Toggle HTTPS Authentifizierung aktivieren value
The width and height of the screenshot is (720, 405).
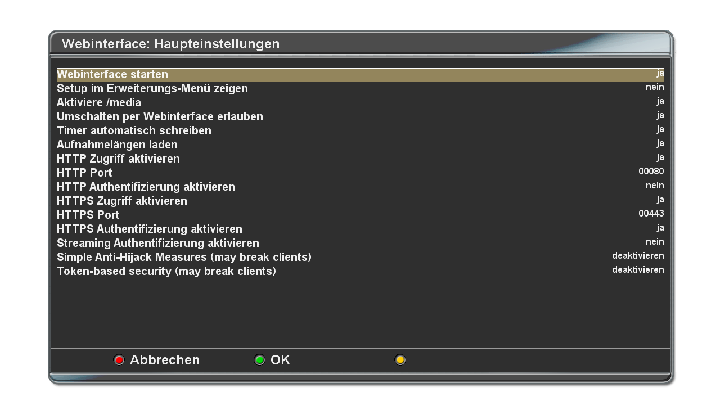660,228
